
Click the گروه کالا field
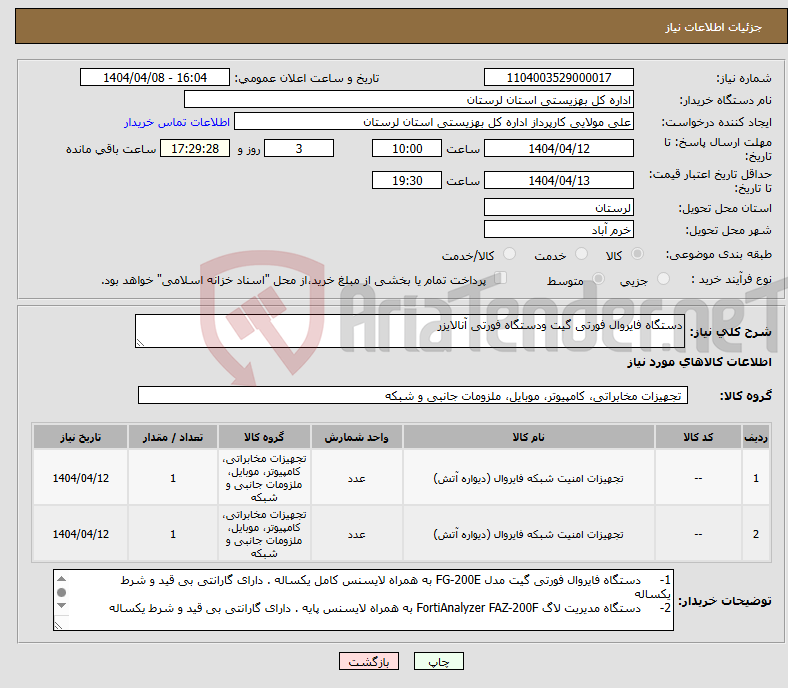pos(413,395)
